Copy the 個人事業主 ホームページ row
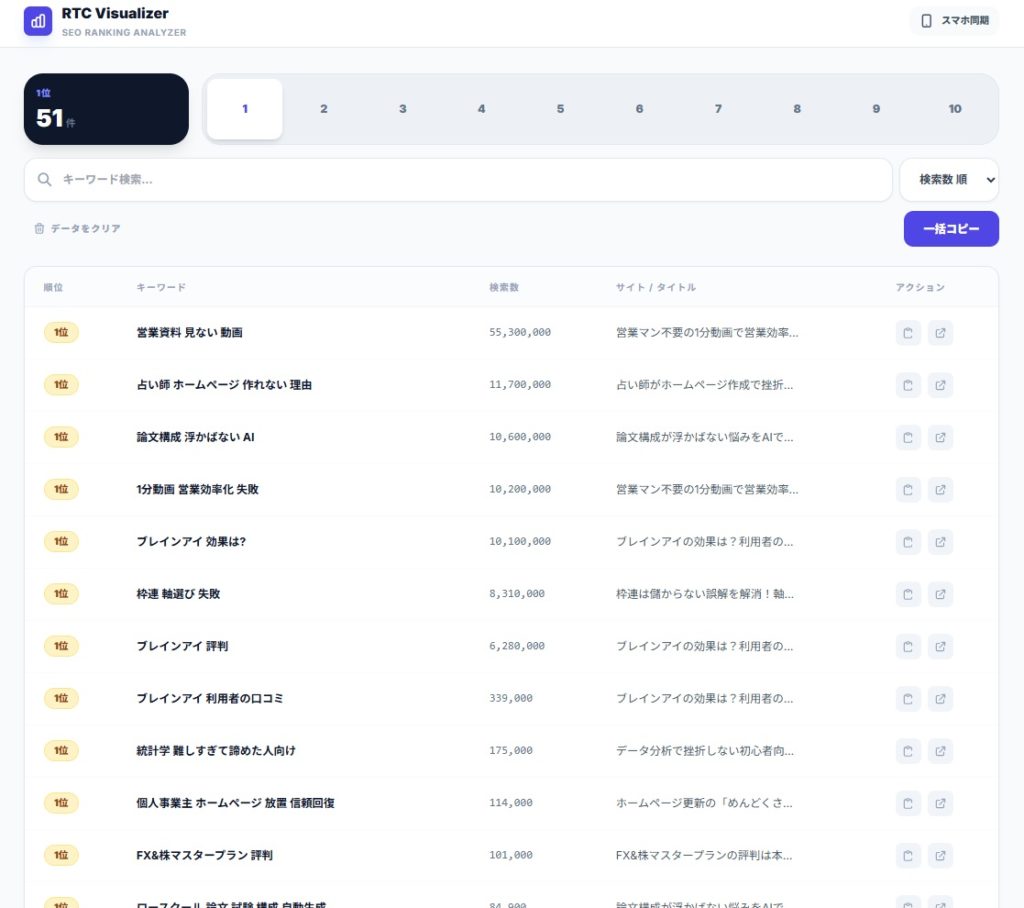 click(908, 803)
